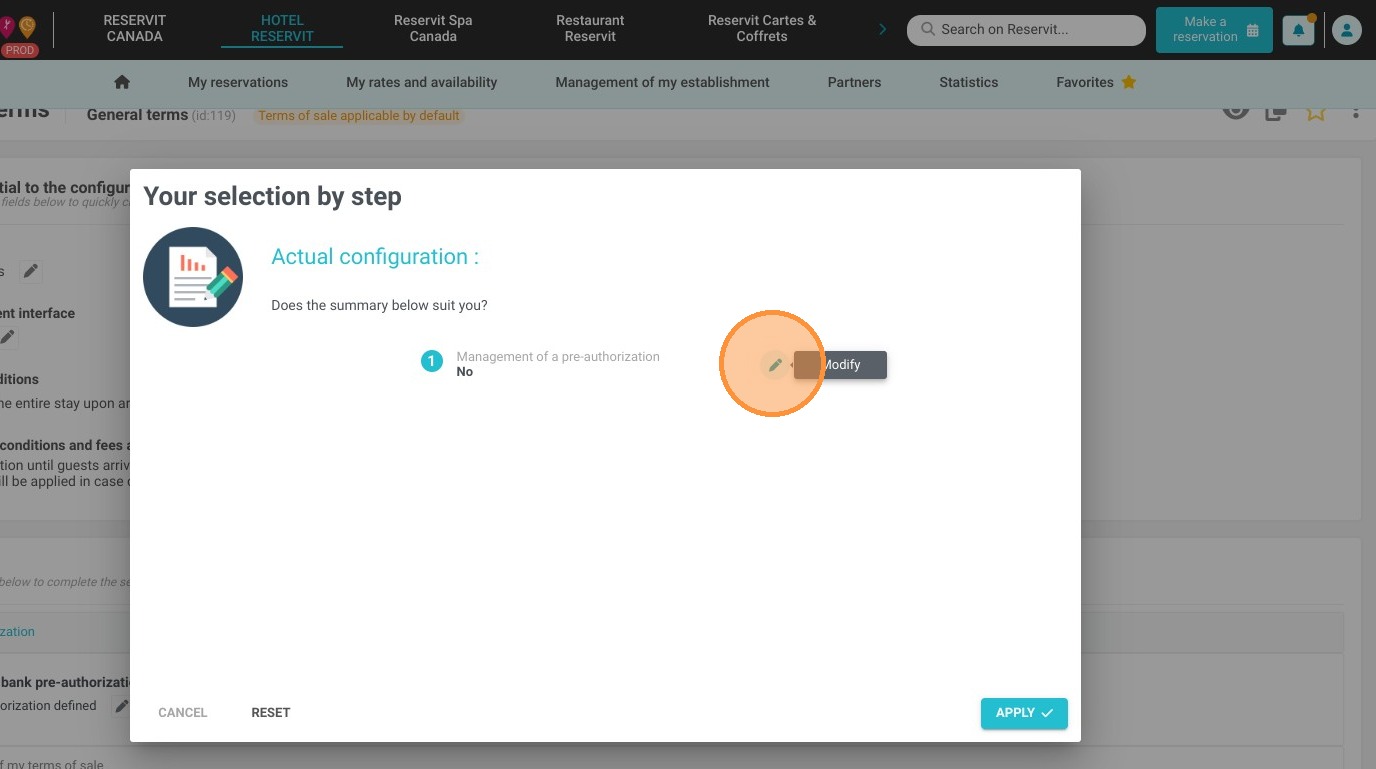Go to the home page icon
Viewport: 1376px width, 769px height.
pos(122,82)
